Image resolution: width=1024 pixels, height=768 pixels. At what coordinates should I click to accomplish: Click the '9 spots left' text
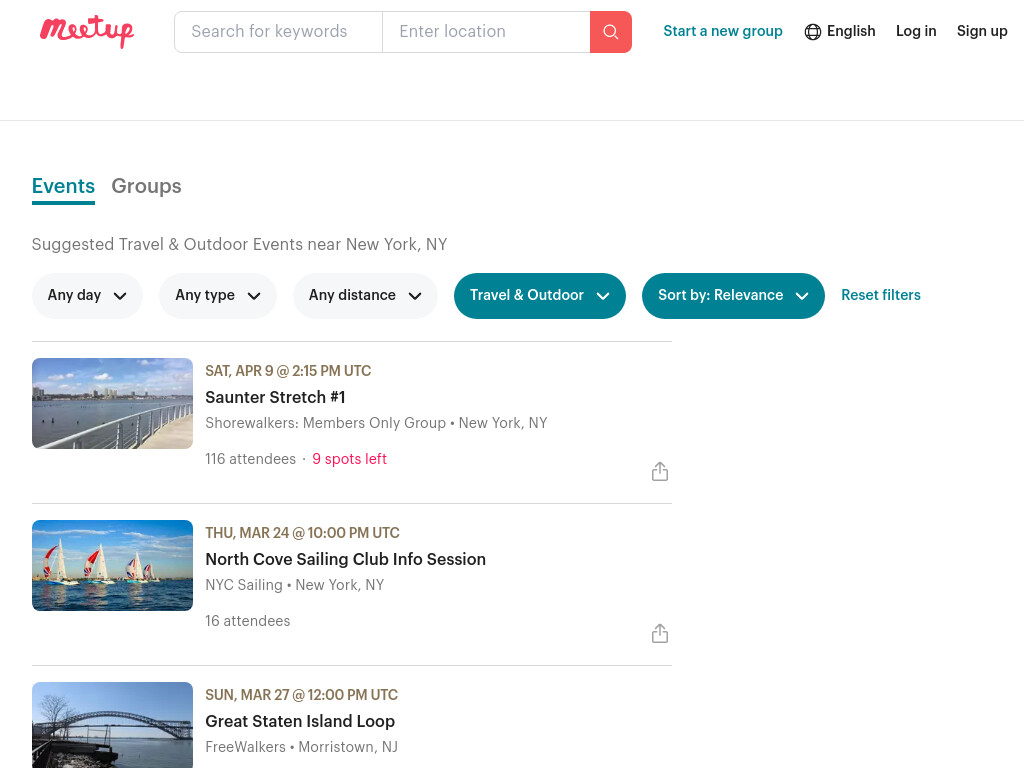(x=349, y=459)
